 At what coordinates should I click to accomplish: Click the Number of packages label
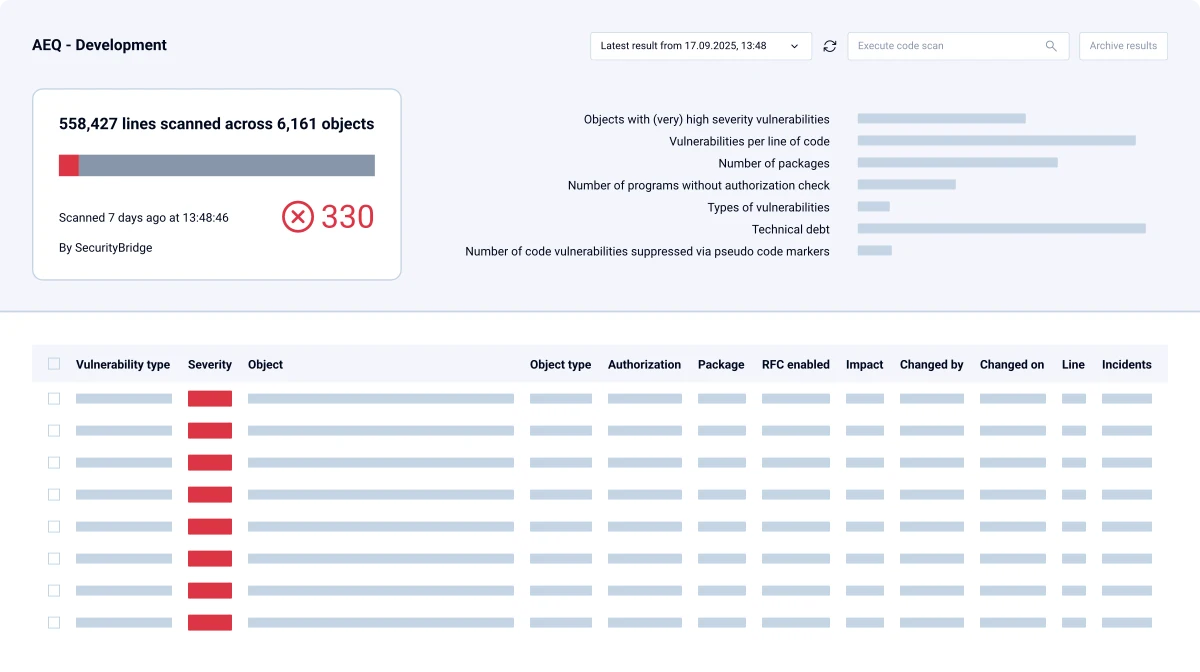point(774,163)
